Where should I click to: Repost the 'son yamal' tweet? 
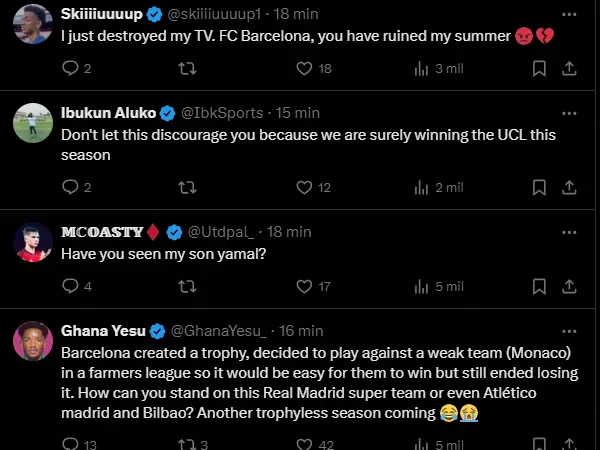187,286
